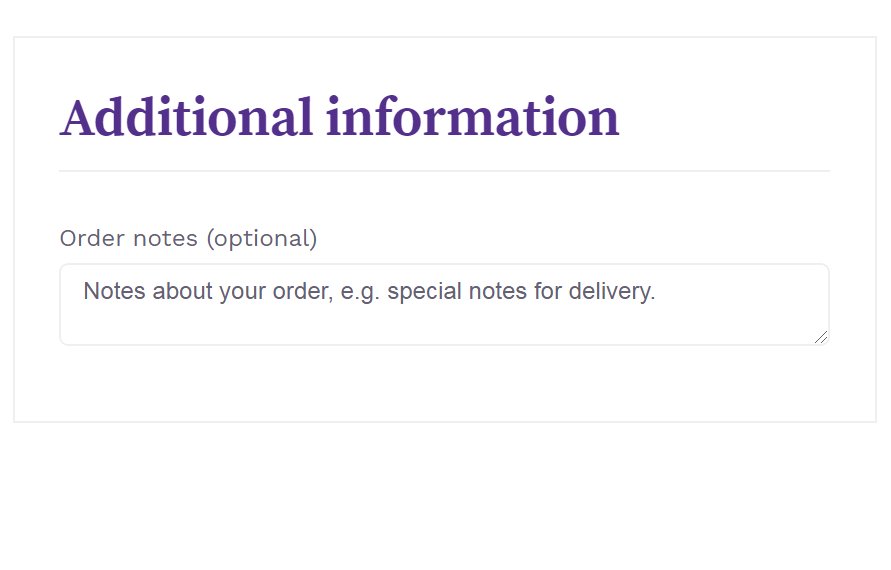The height and width of the screenshot is (570, 891).
Task: Click "delivery." at the placeholder's end
Action: pos(612,291)
